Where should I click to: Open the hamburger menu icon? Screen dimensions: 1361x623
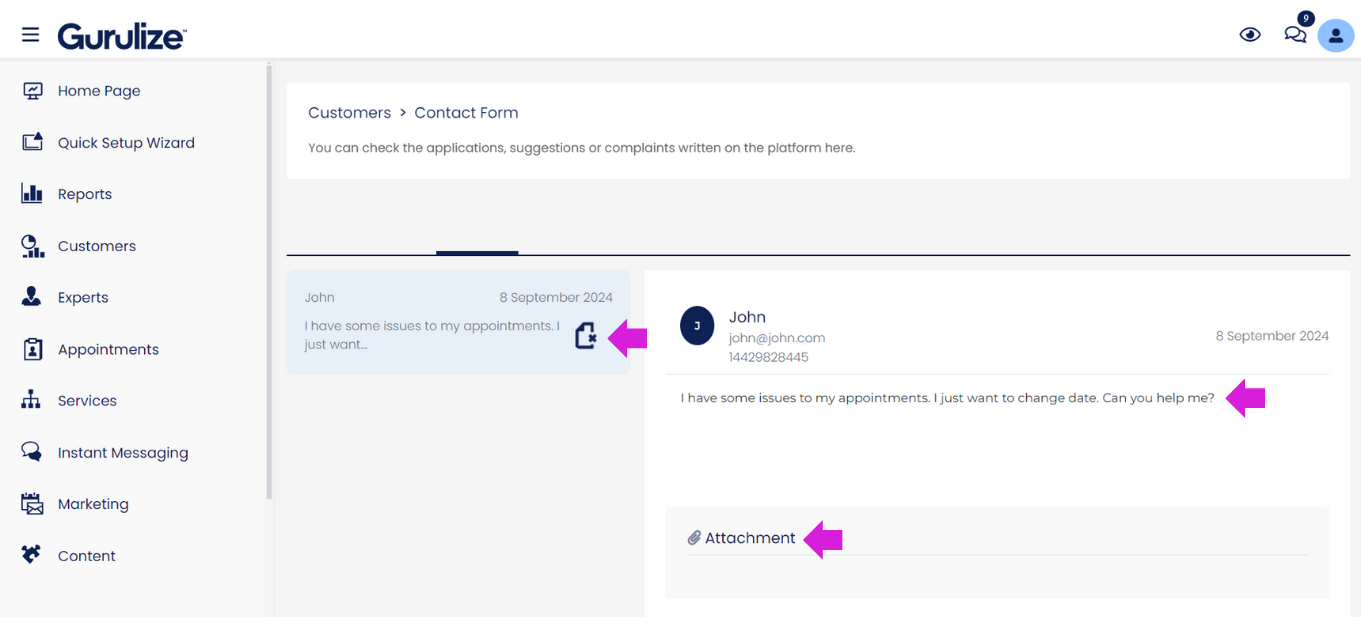click(x=31, y=35)
